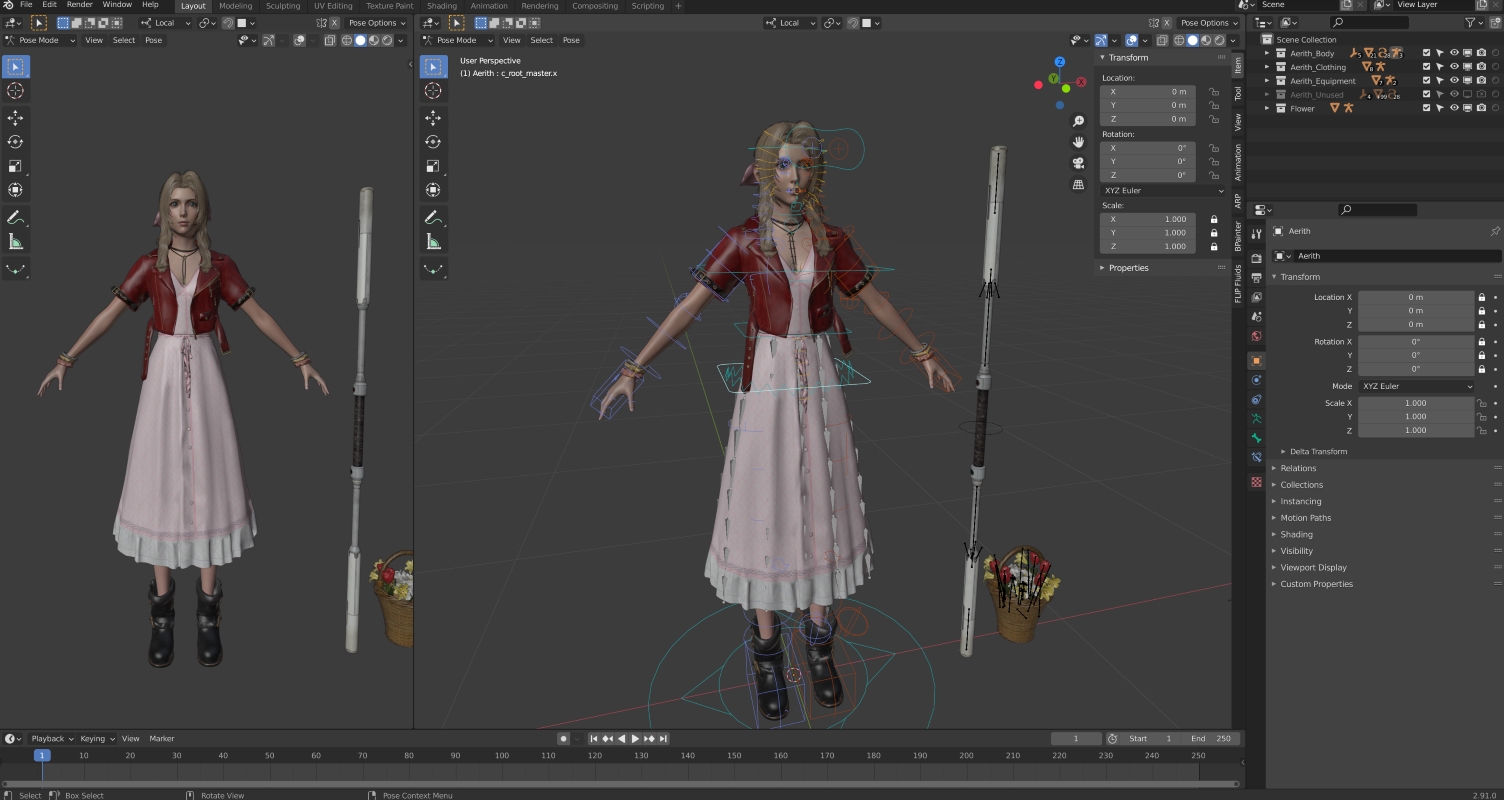This screenshot has width=1504, height=800.
Task: Click the current frame marker on timeline
Action: 42,755
